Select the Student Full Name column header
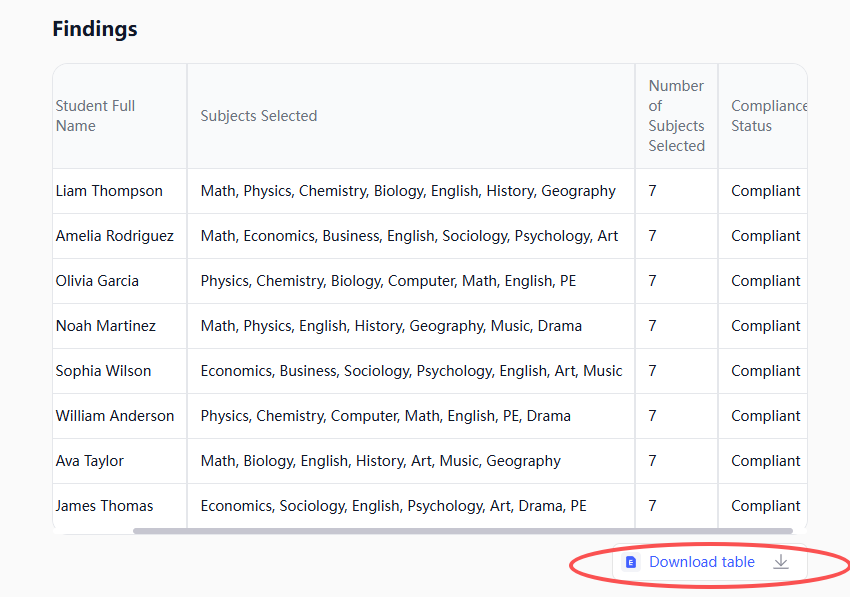Viewport: 850px width, 597px height. (x=95, y=116)
